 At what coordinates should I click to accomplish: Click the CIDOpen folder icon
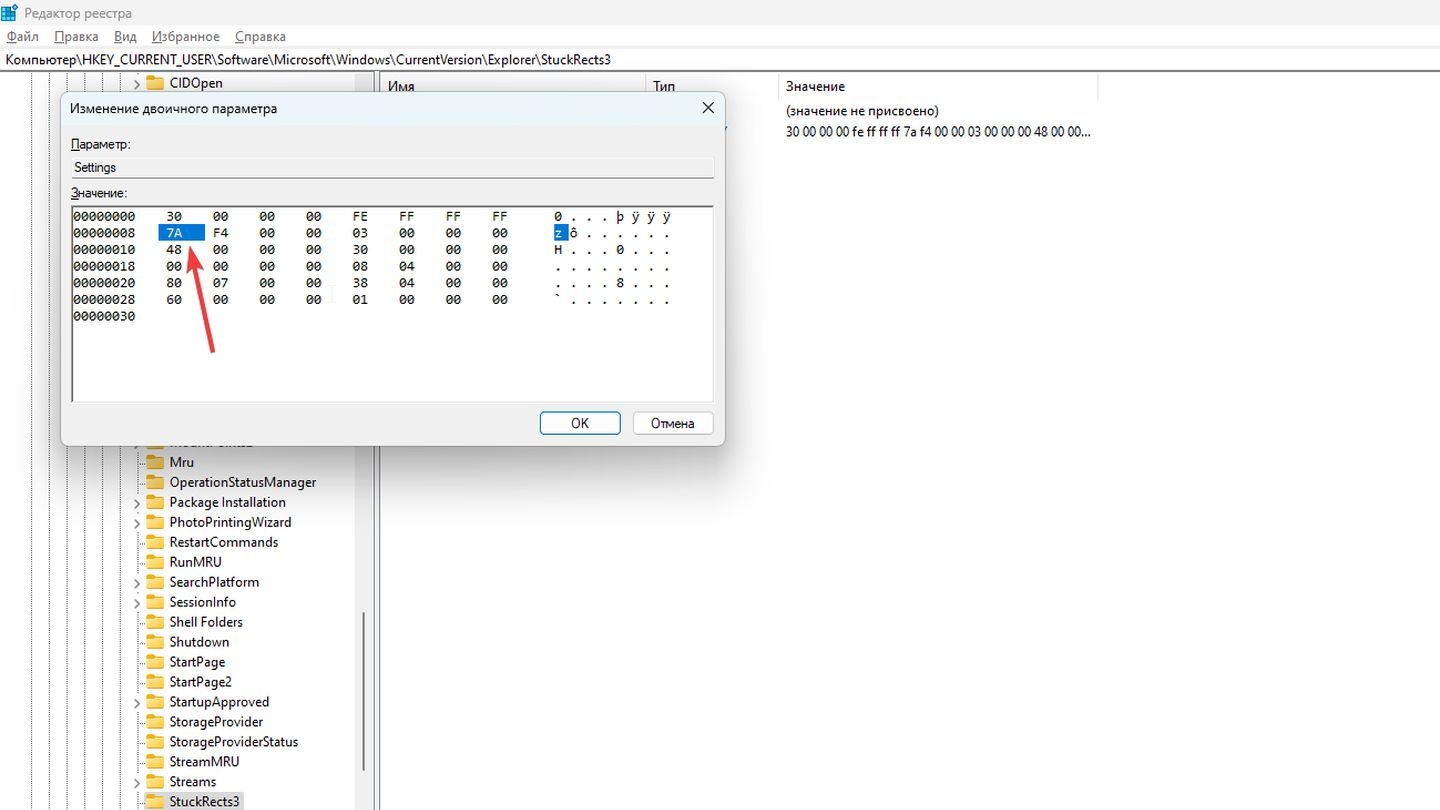point(154,83)
